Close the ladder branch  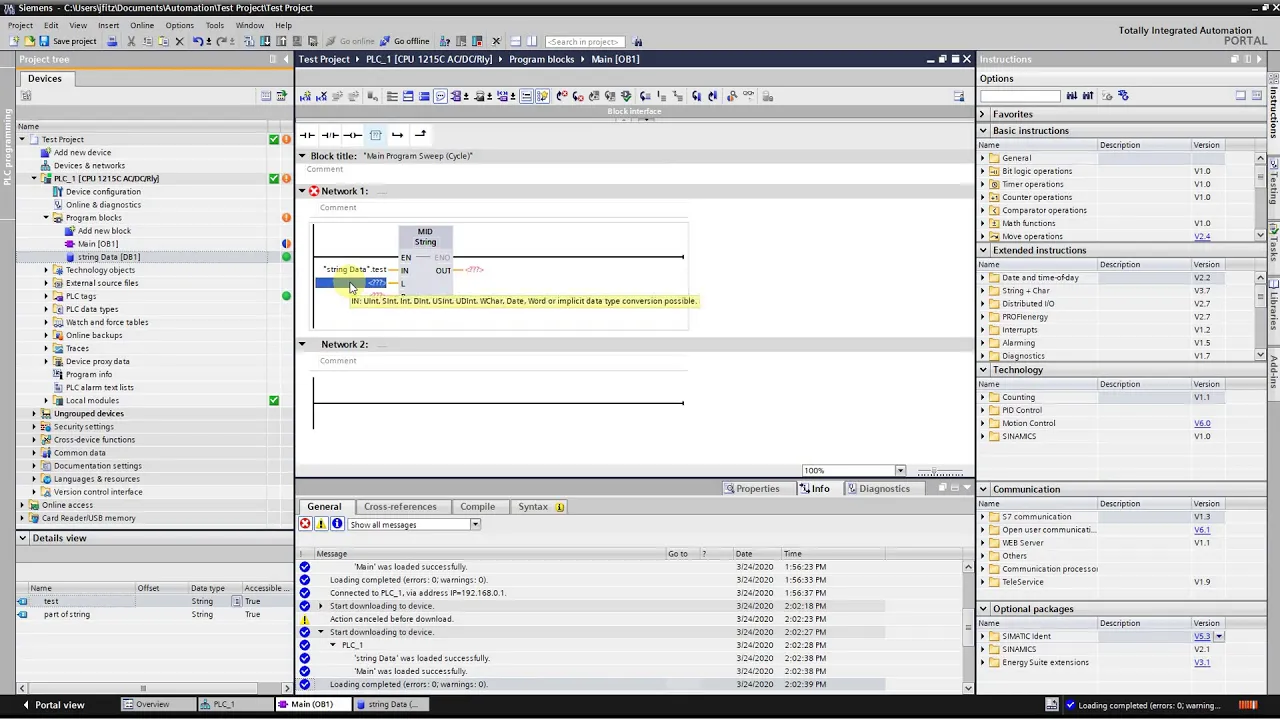[420, 135]
